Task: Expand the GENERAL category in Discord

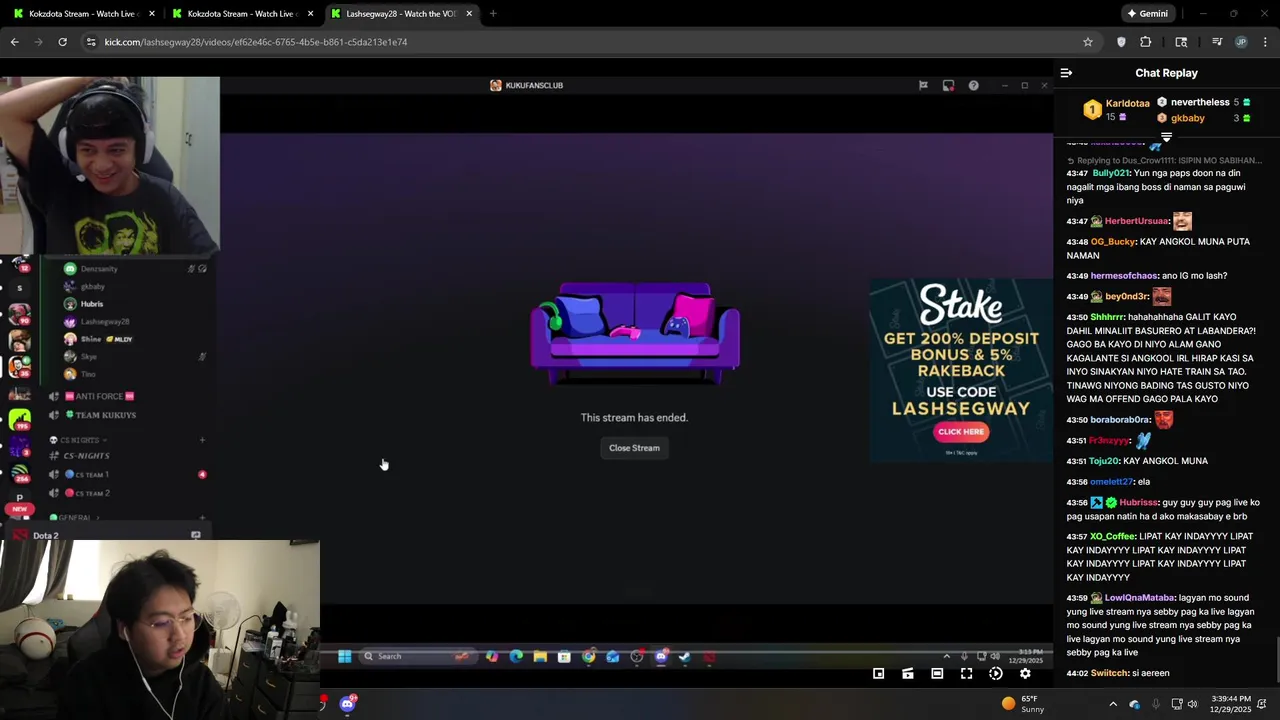Action: tap(76, 517)
